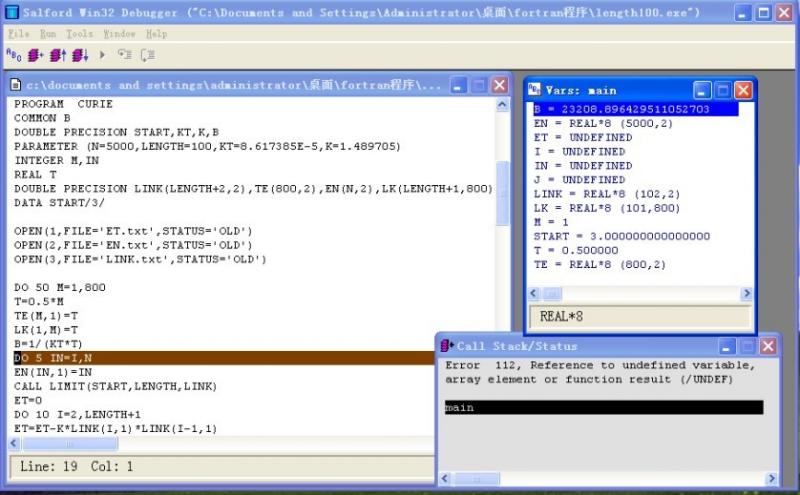Click source window vertical scrollbar thumb
Image resolution: width=800 pixels, height=495 pixels.
(503, 193)
